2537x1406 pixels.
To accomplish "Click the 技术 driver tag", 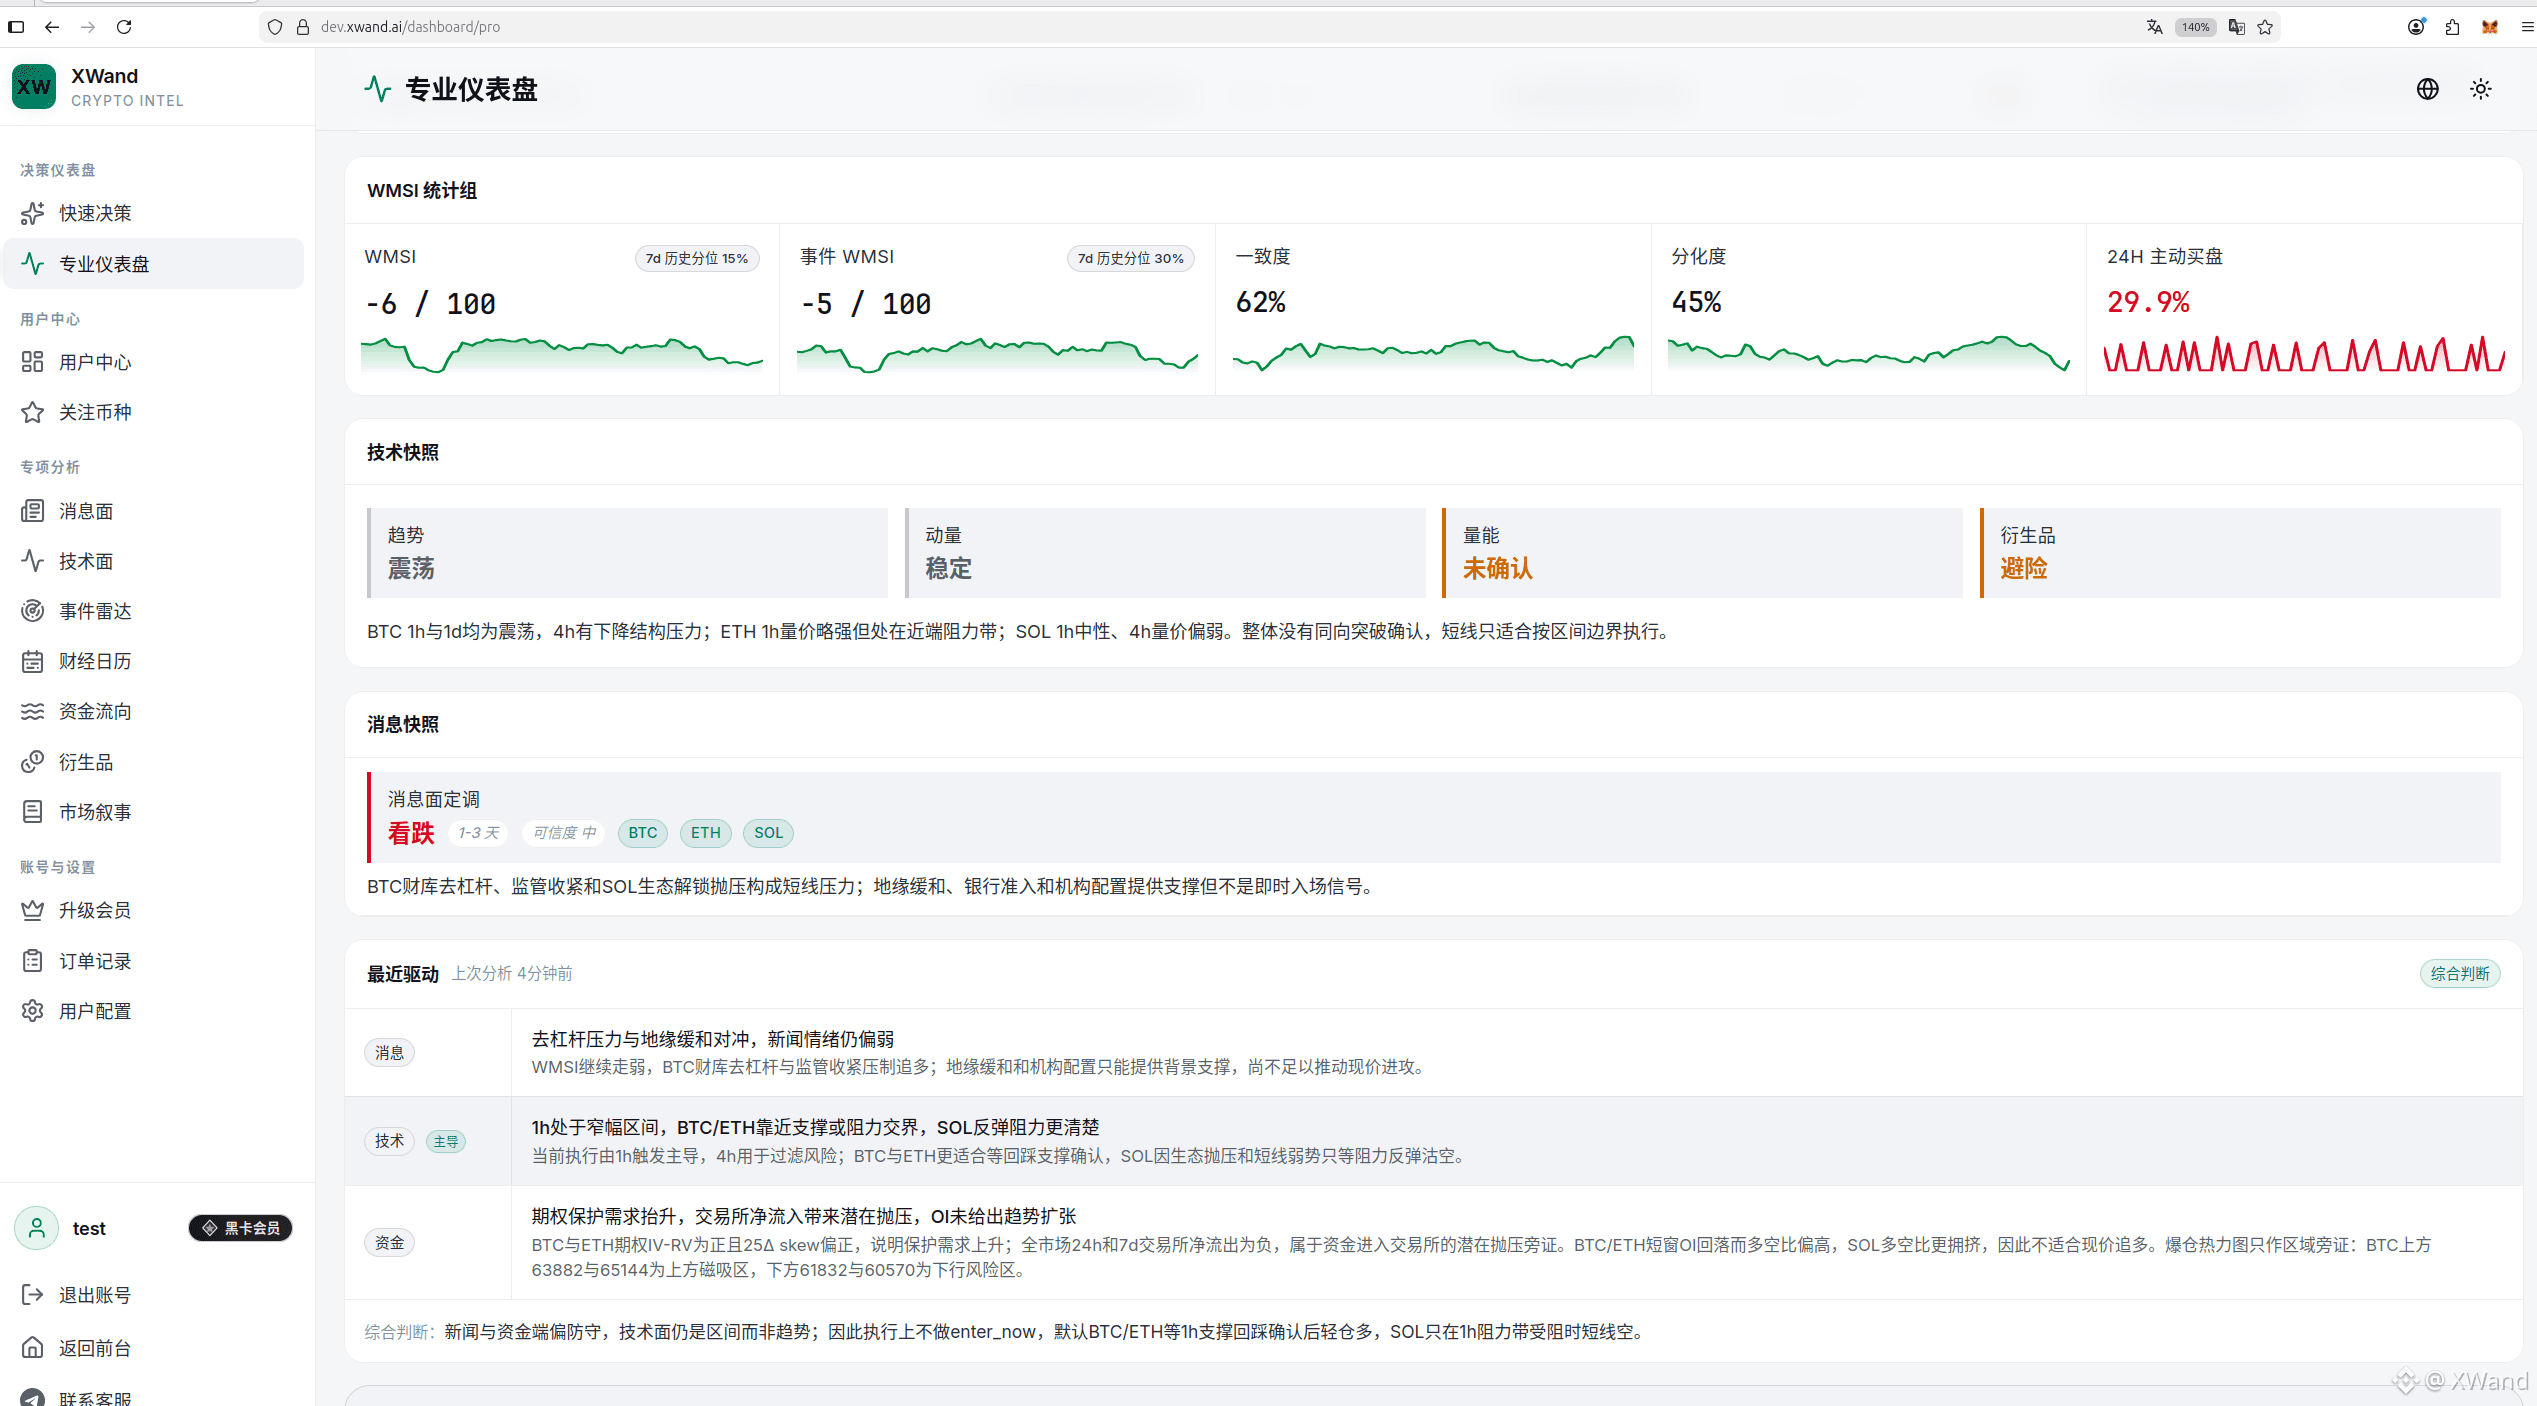I will 390,1141.
